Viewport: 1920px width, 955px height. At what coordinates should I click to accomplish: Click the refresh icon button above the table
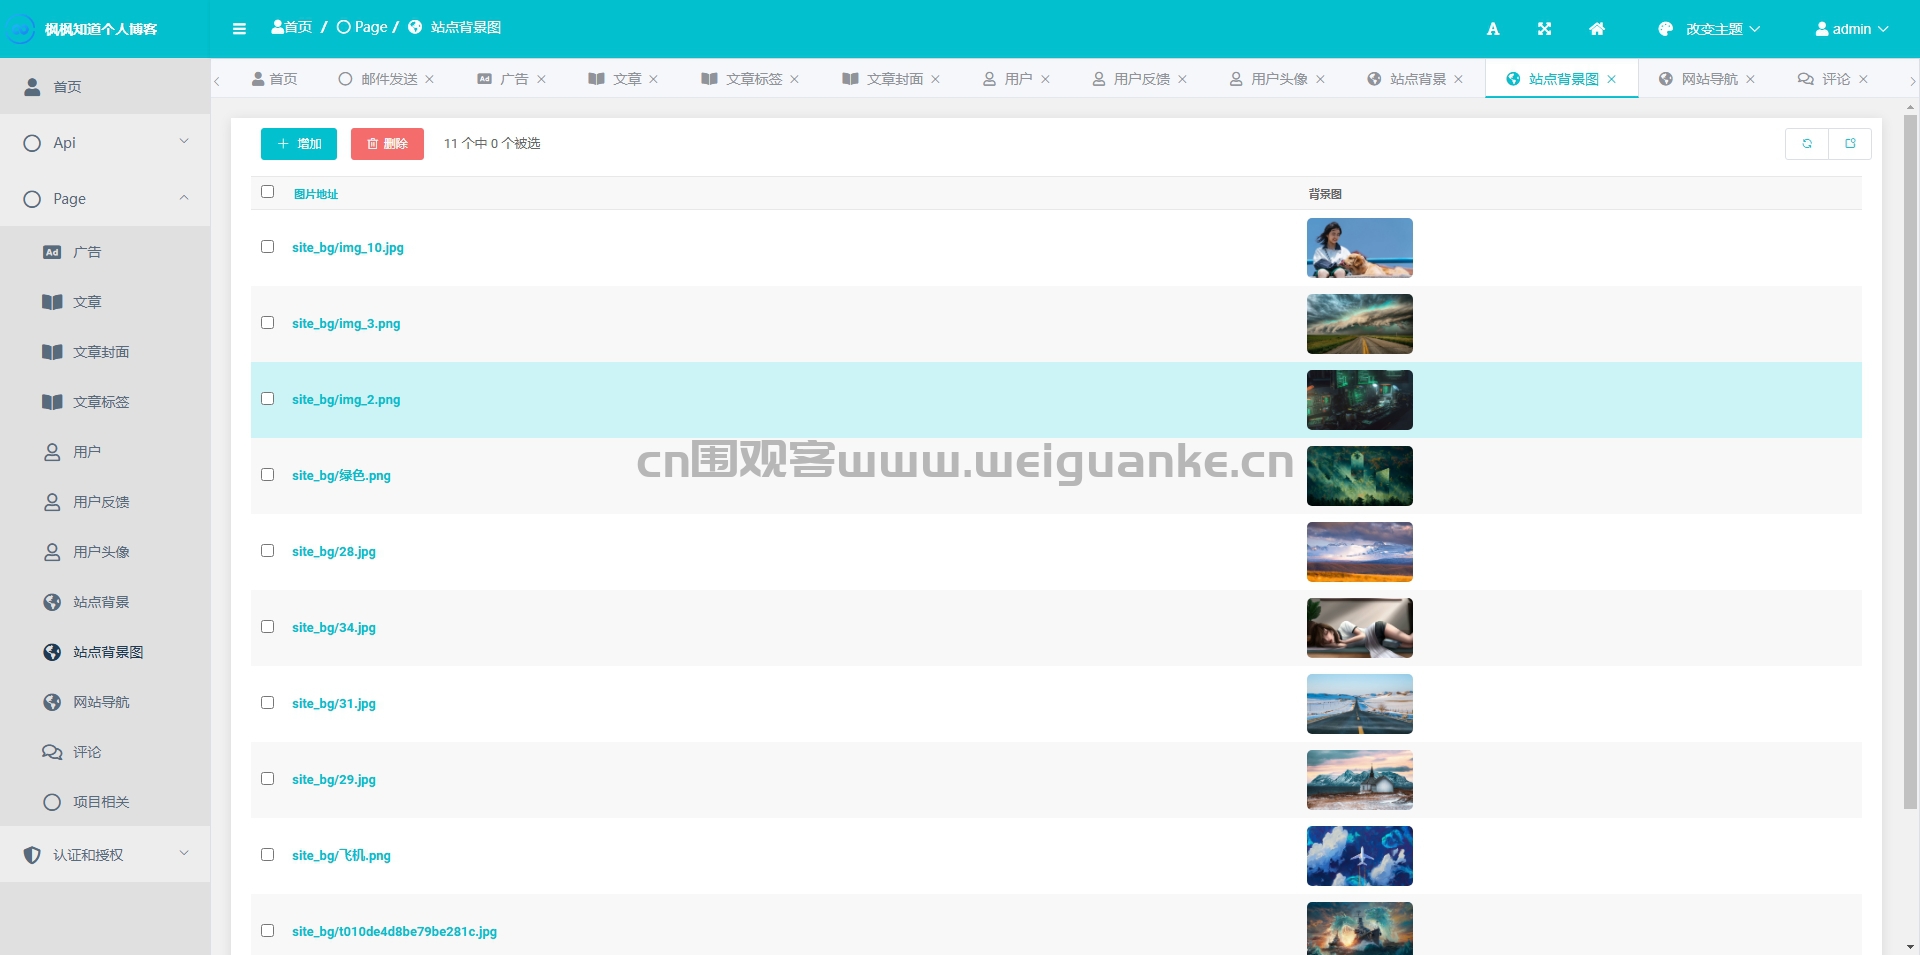pyautogui.click(x=1807, y=144)
